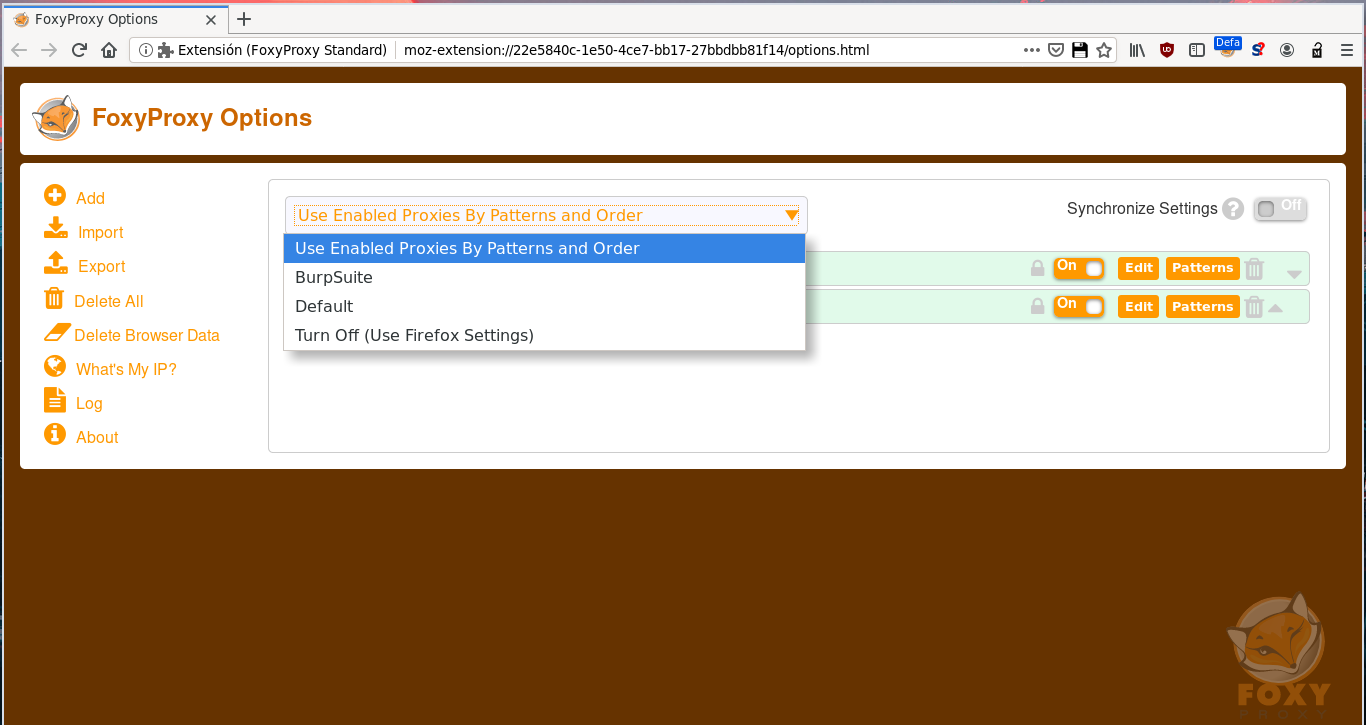Collapse the proxy mode dropdown box
Viewport: 1366px width, 725px height.
pos(546,215)
